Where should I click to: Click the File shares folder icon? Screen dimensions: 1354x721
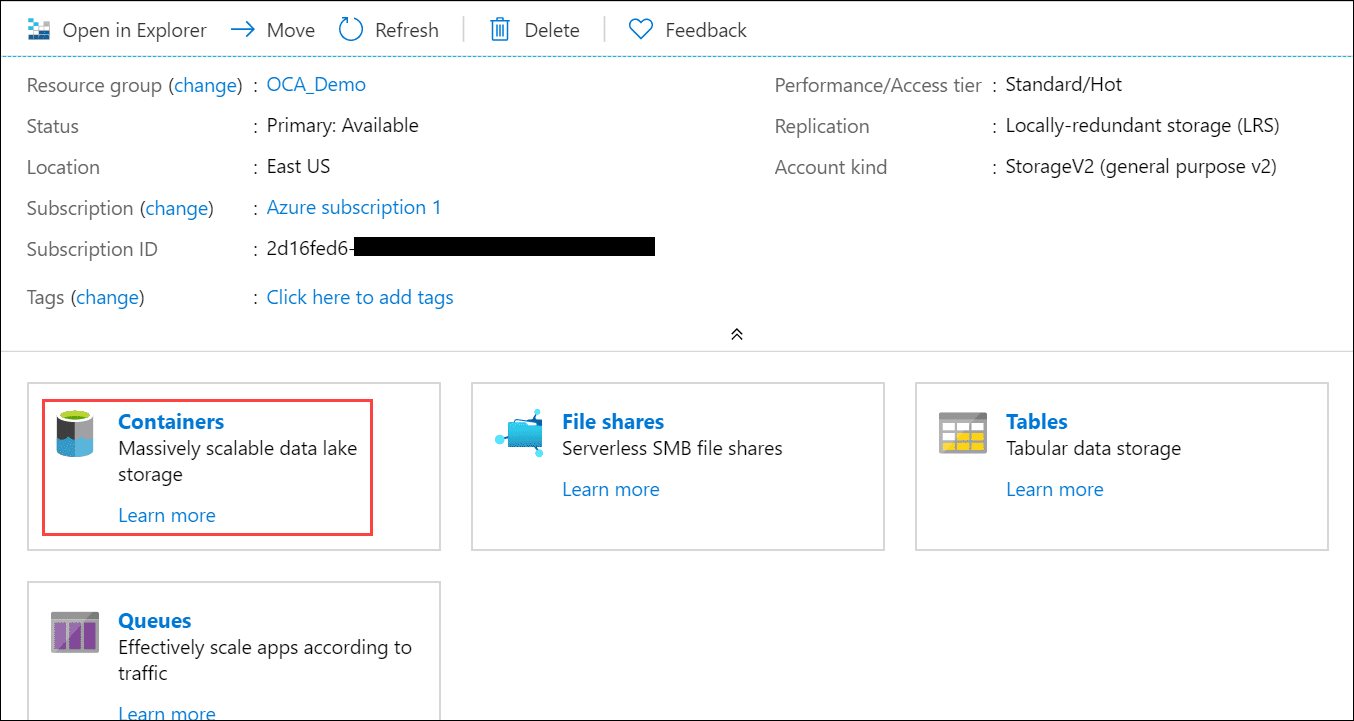pyautogui.click(x=520, y=433)
